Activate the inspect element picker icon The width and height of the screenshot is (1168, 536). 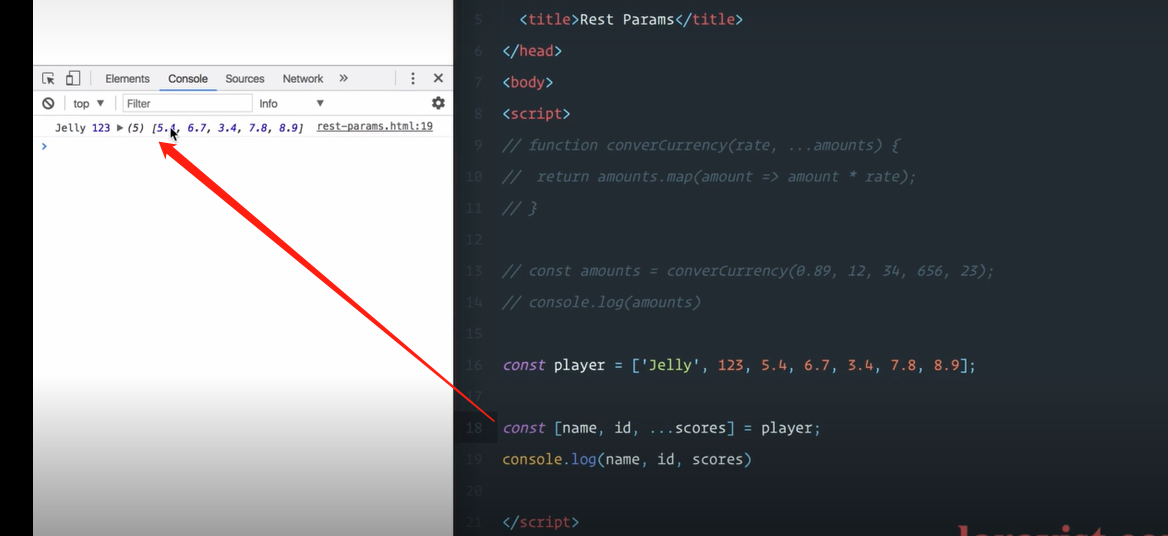point(48,78)
